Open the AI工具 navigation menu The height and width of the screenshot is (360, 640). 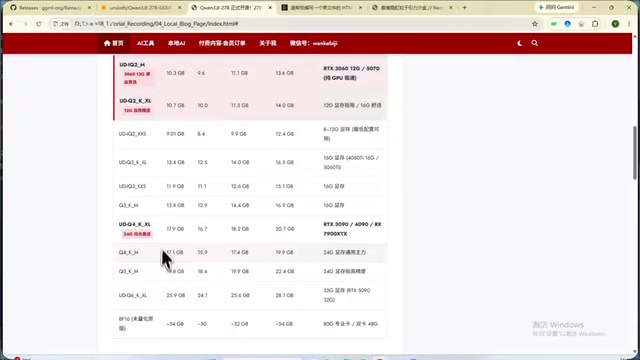(145, 43)
